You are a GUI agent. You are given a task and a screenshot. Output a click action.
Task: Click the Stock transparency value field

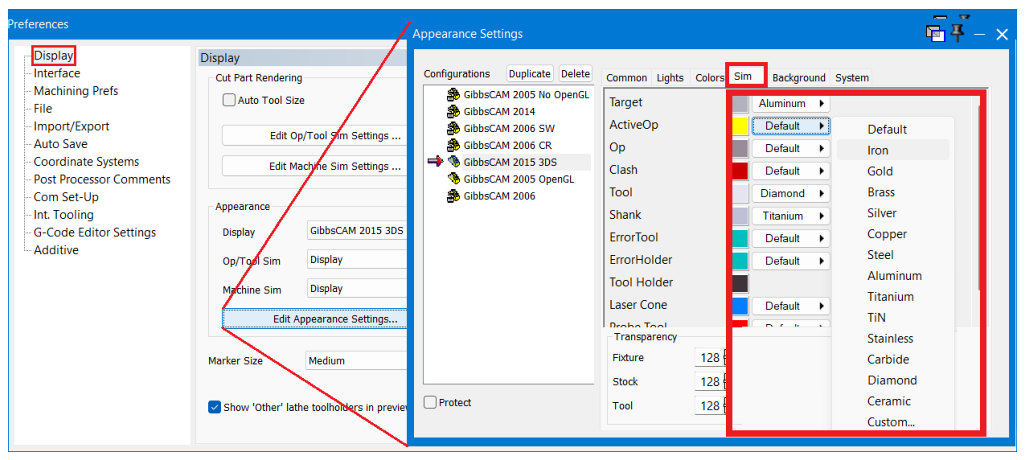[709, 382]
